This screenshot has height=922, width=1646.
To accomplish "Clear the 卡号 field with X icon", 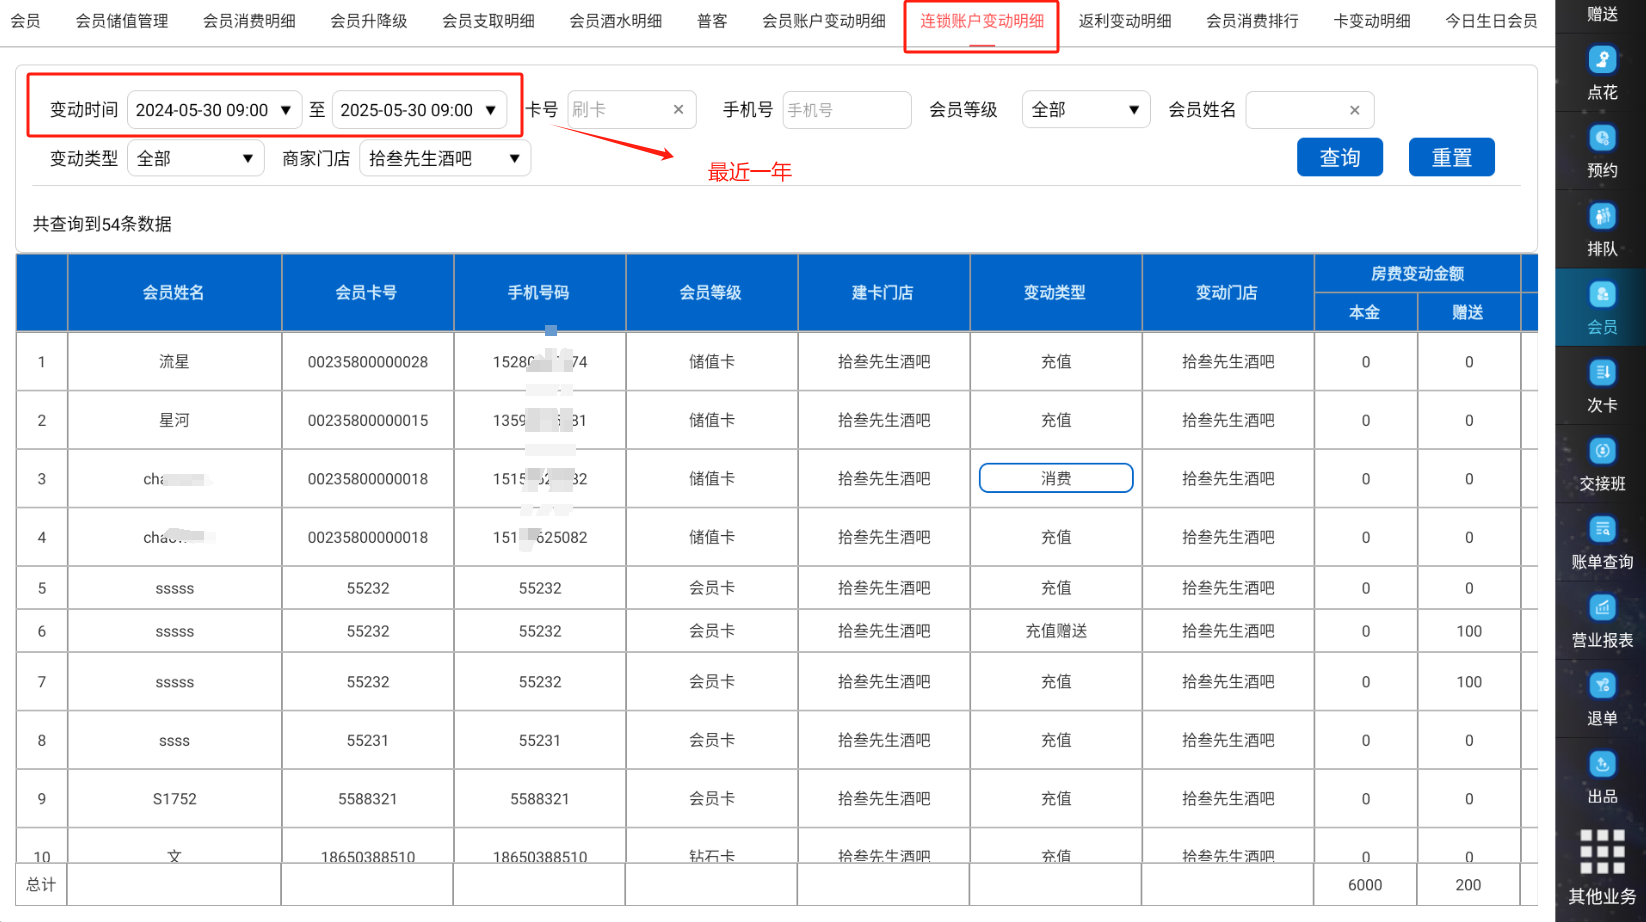I will tap(678, 110).
